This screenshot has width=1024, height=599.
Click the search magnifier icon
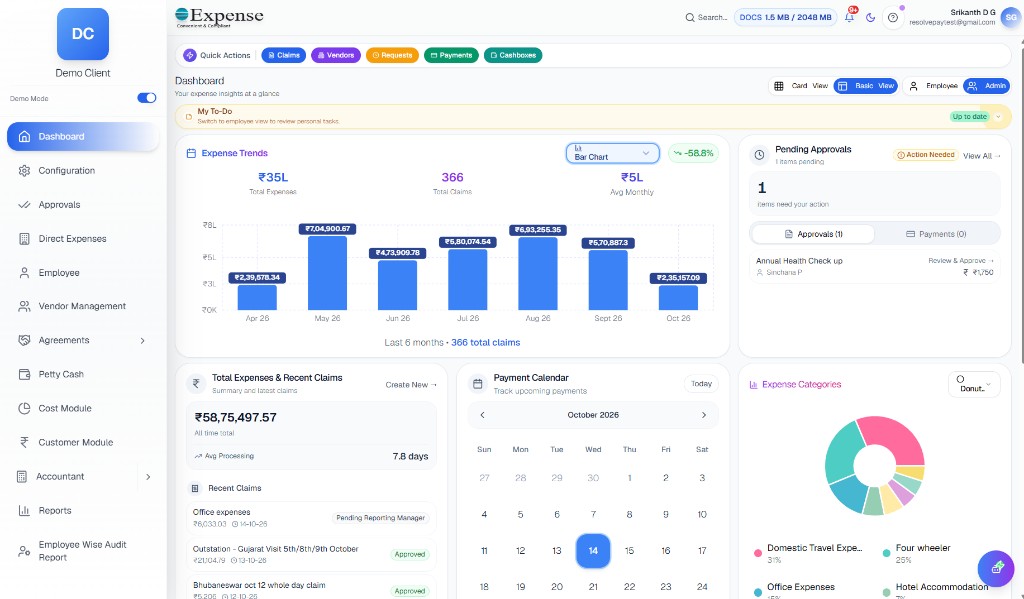click(x=690, y=18)
